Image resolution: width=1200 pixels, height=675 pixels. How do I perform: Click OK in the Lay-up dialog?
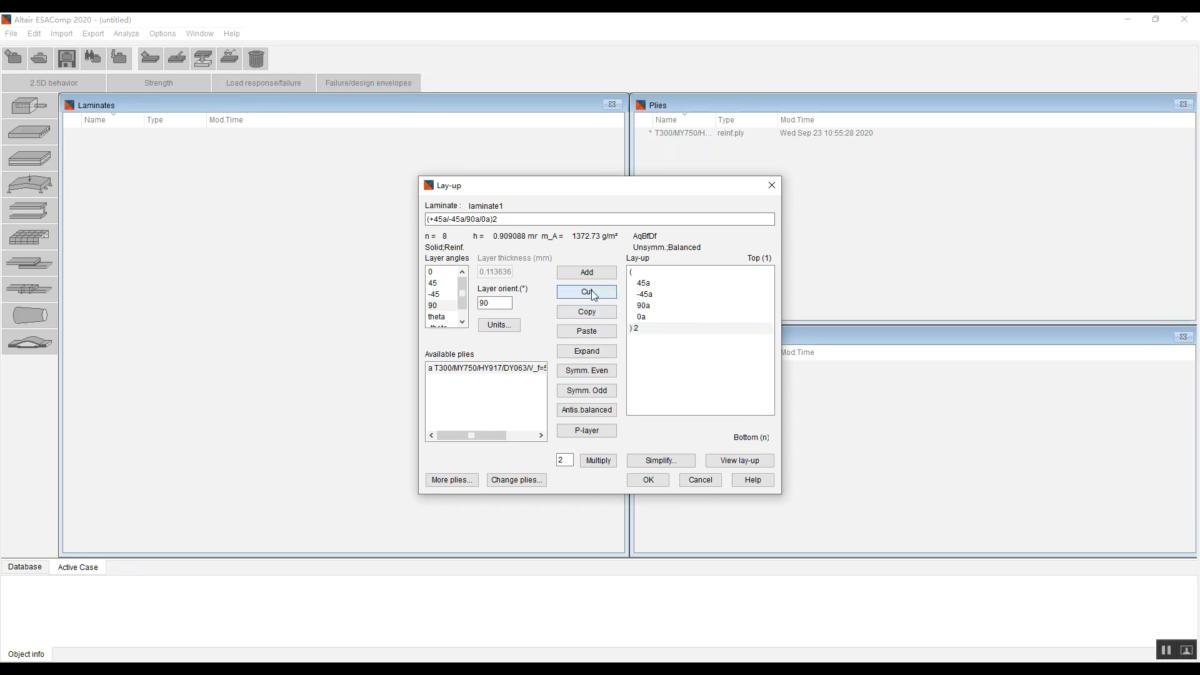pos(648,480)
